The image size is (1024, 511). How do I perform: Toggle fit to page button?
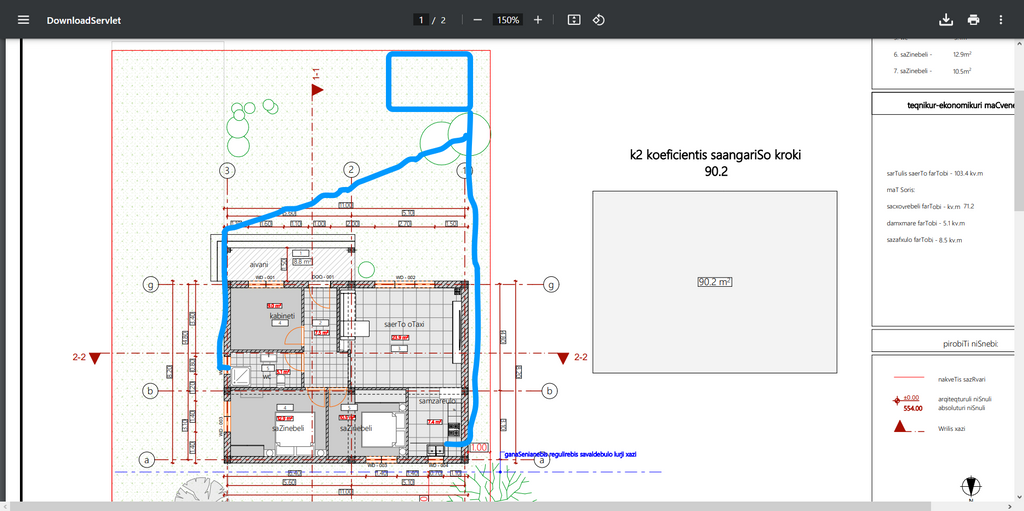(574, 20)
